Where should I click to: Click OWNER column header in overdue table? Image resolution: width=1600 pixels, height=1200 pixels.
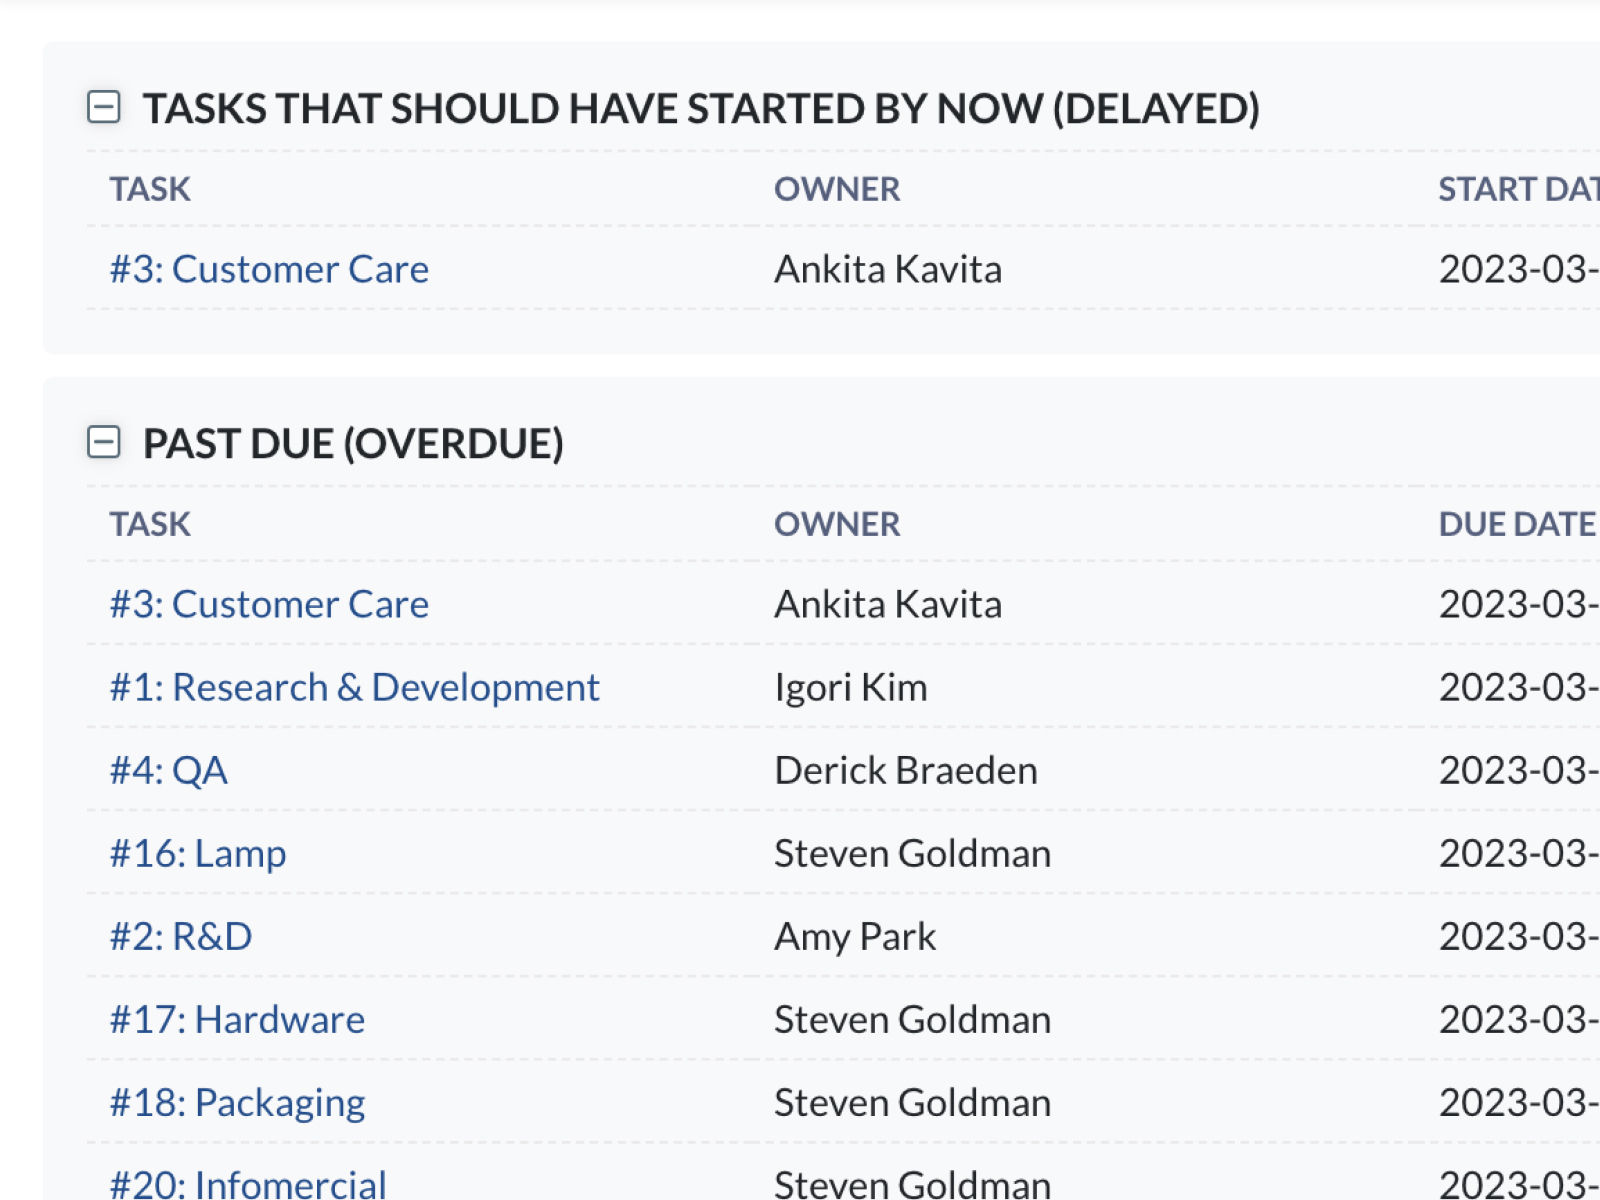pos(837,524)
